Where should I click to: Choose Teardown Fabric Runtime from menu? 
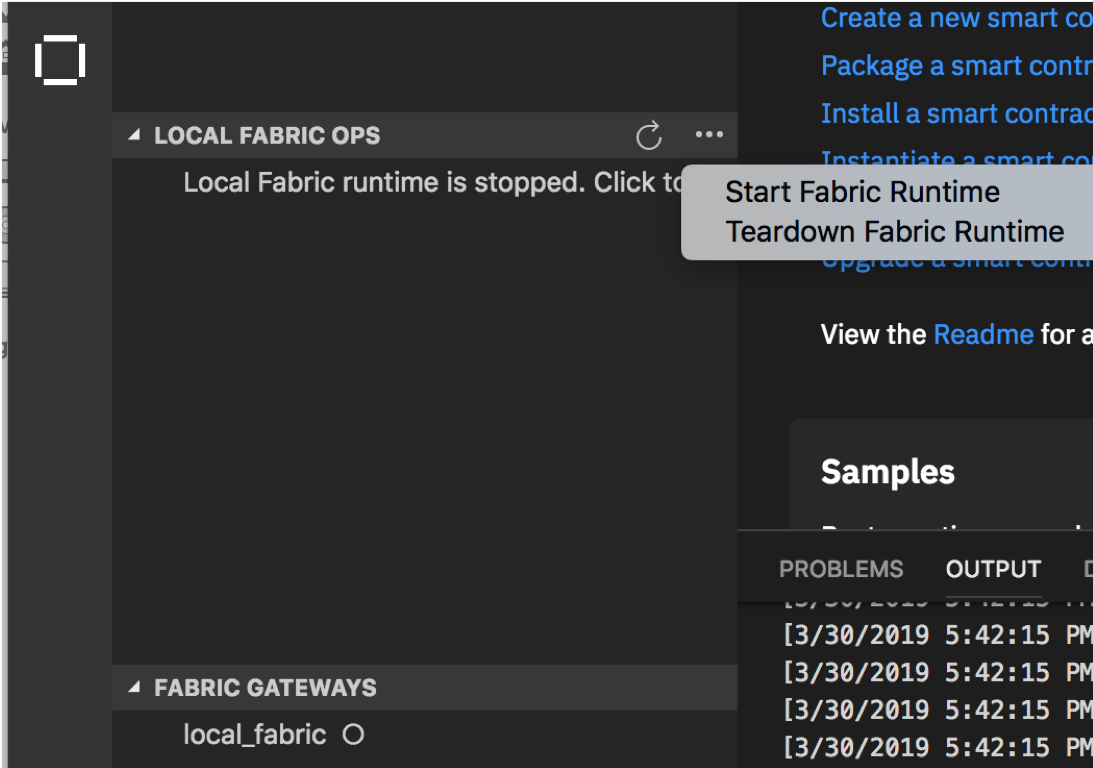(894, 231)
